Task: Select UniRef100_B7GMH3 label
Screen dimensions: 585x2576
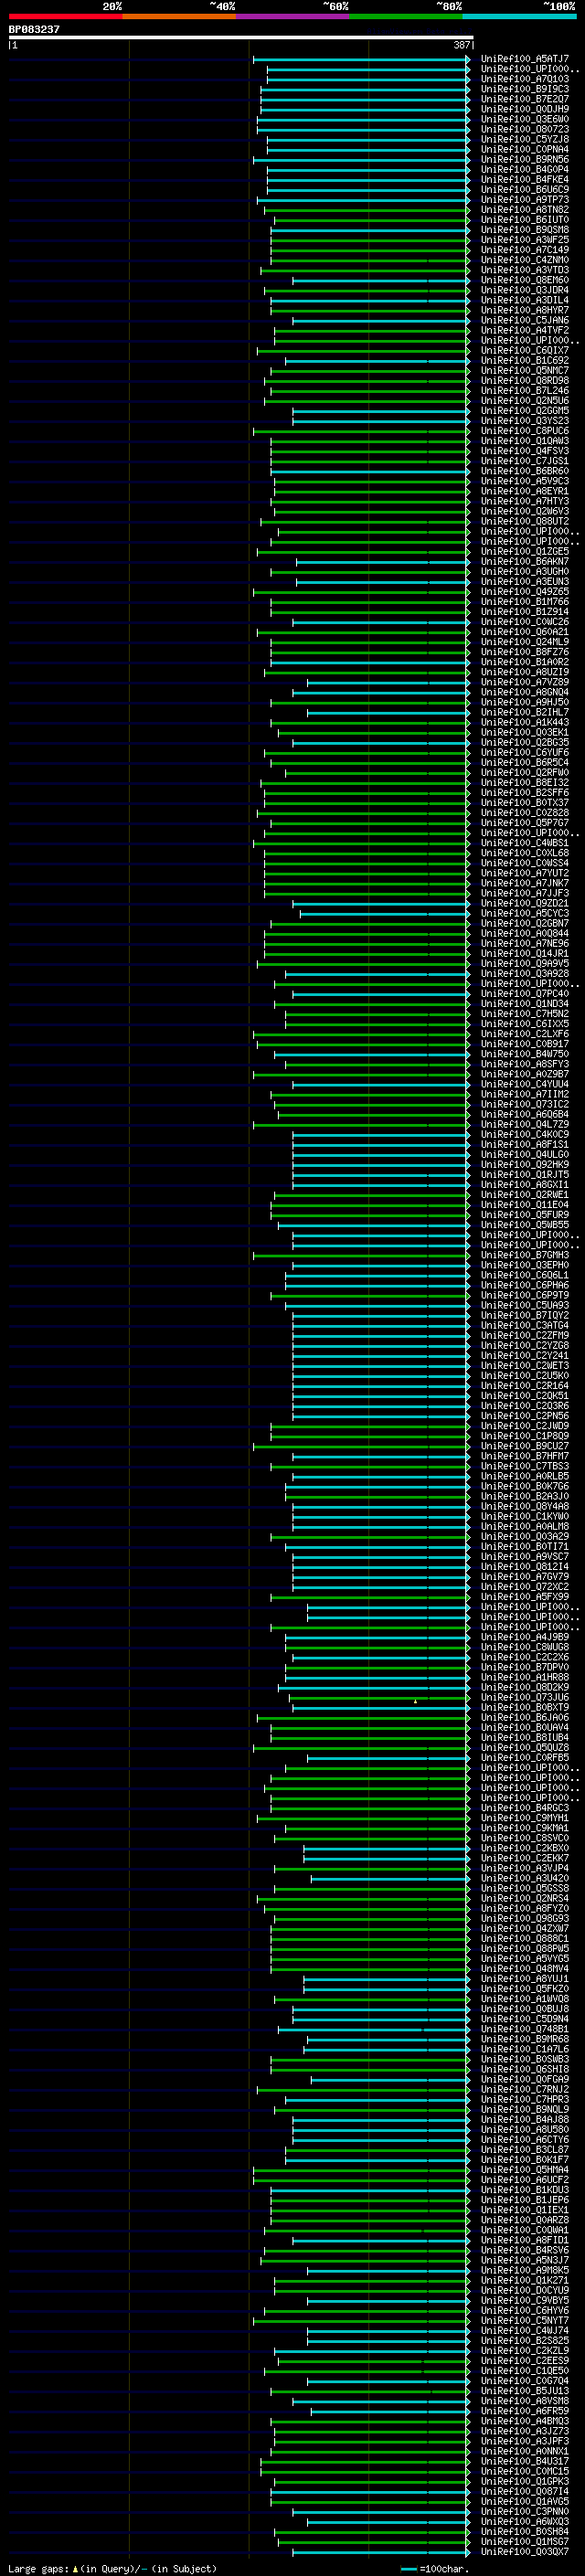Action: point(525,1255)
